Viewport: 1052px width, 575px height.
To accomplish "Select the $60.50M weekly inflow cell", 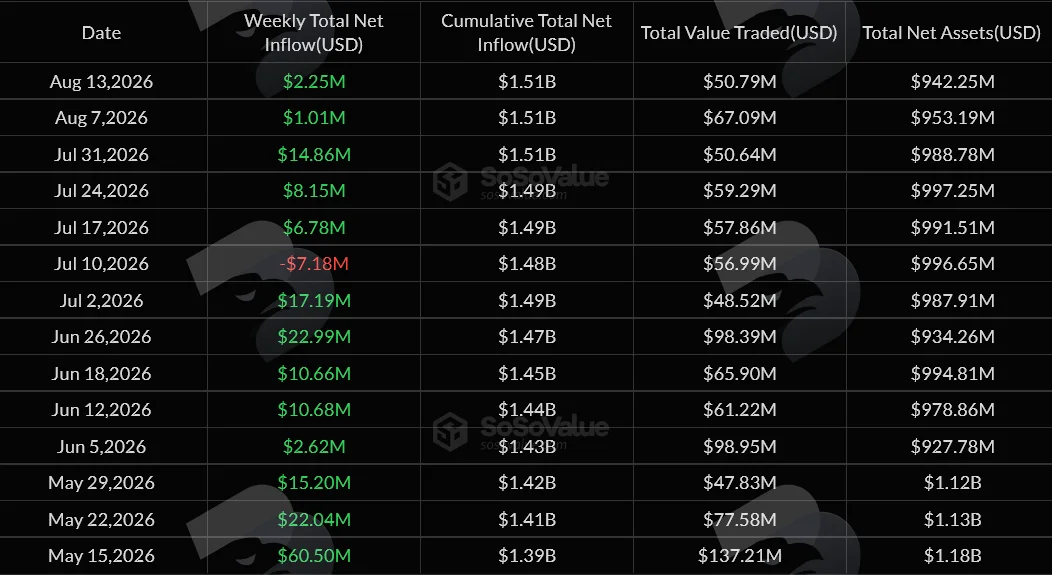I will pos(313,556).
